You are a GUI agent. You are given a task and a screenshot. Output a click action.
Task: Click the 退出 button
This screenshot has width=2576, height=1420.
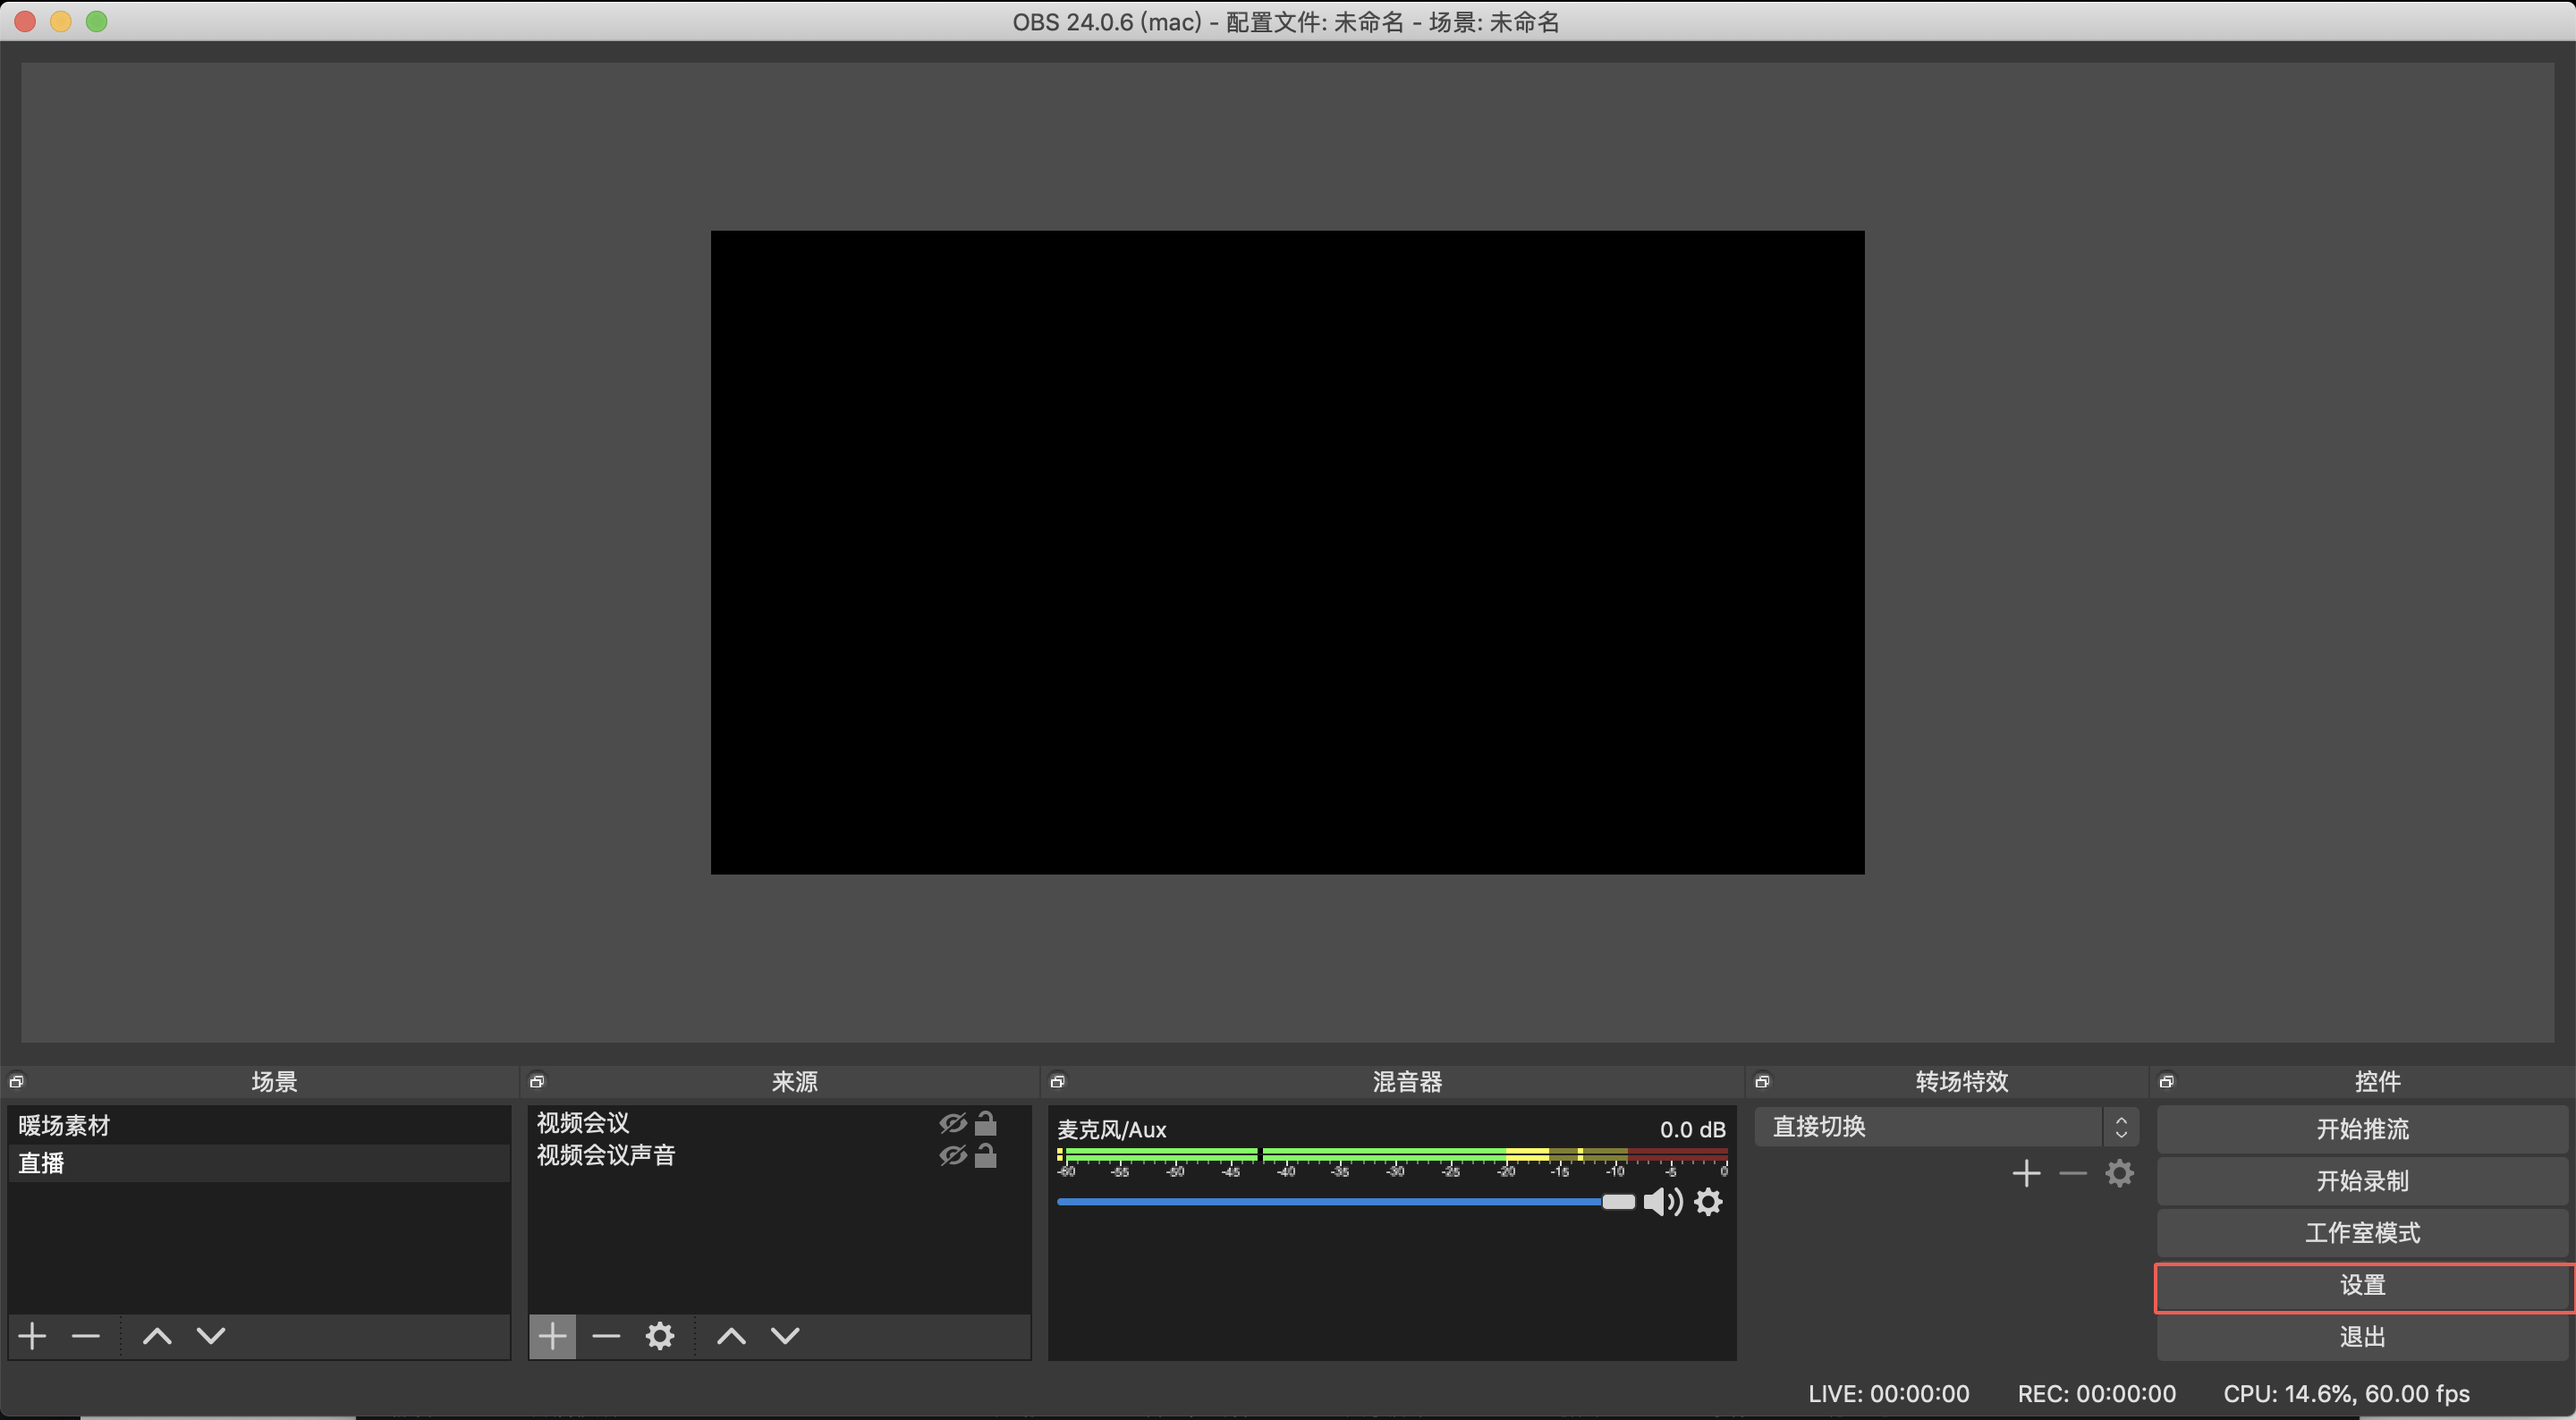2362,1337
